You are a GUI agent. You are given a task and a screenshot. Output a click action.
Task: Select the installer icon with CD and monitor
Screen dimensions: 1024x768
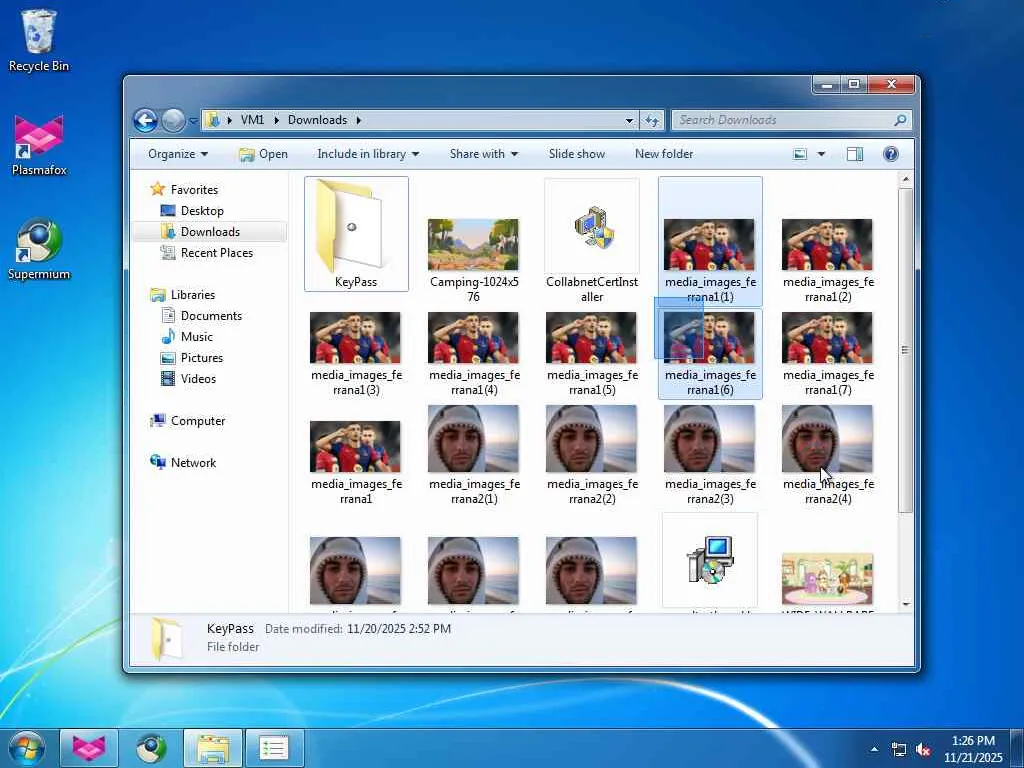coord(710,560)
